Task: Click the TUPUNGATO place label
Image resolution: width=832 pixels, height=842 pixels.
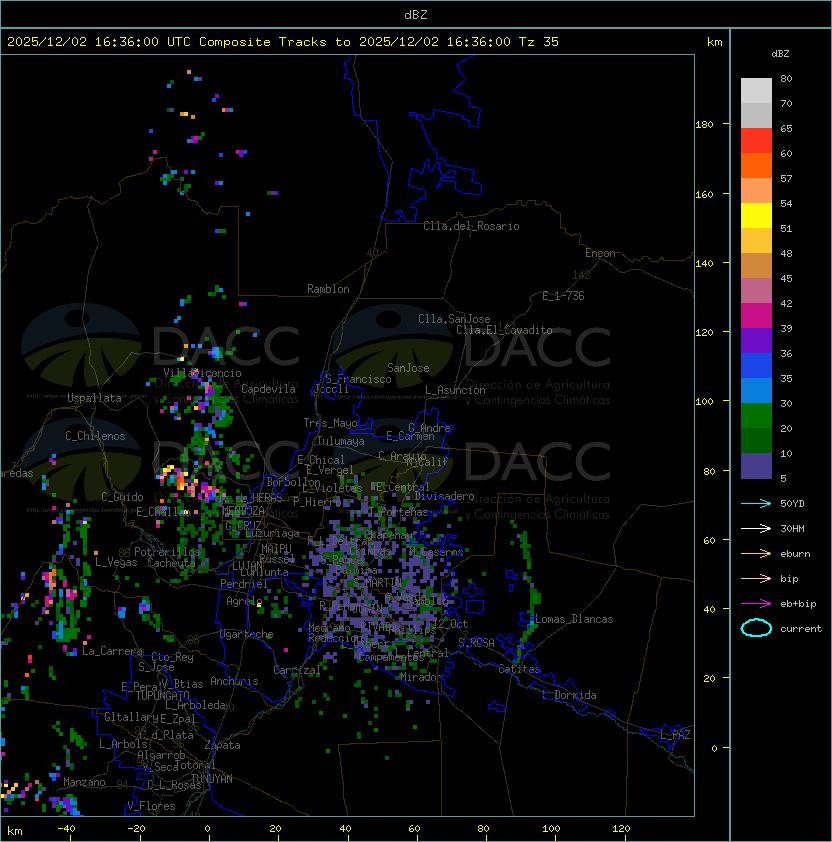Action: click(162, 695)
